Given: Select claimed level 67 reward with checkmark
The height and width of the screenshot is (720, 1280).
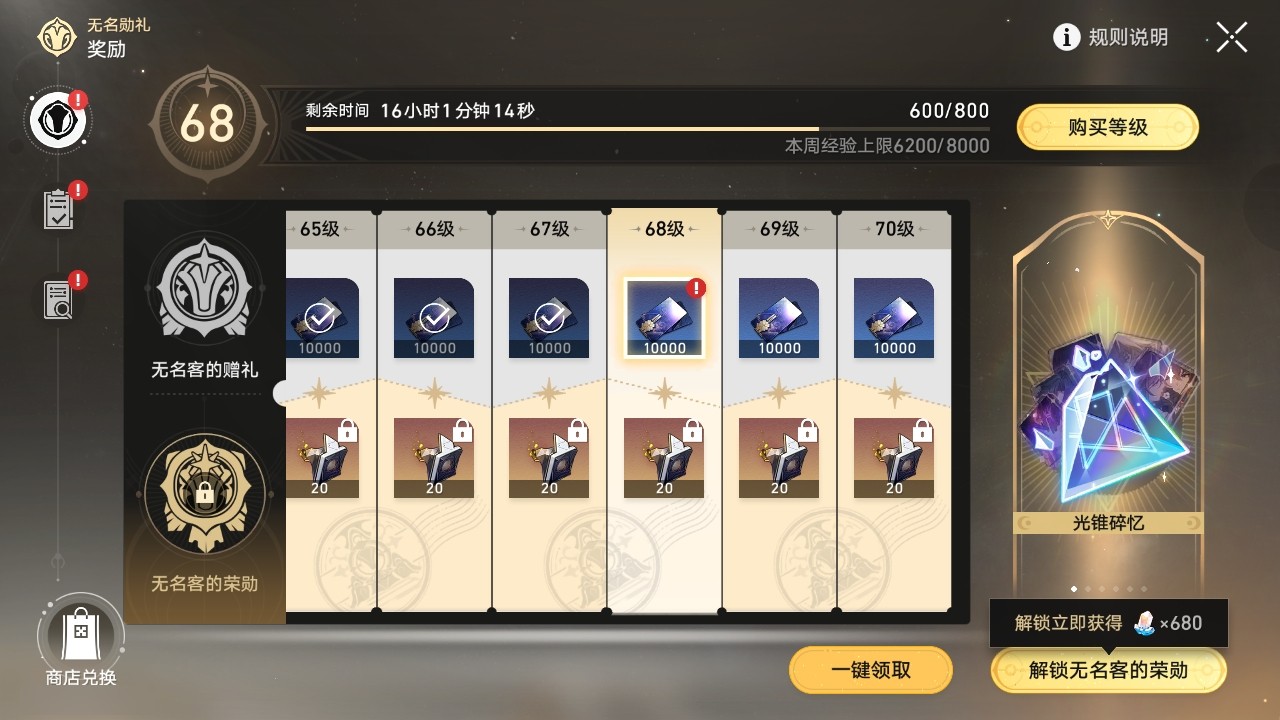Looking at the screenshot, I should 549,318.
